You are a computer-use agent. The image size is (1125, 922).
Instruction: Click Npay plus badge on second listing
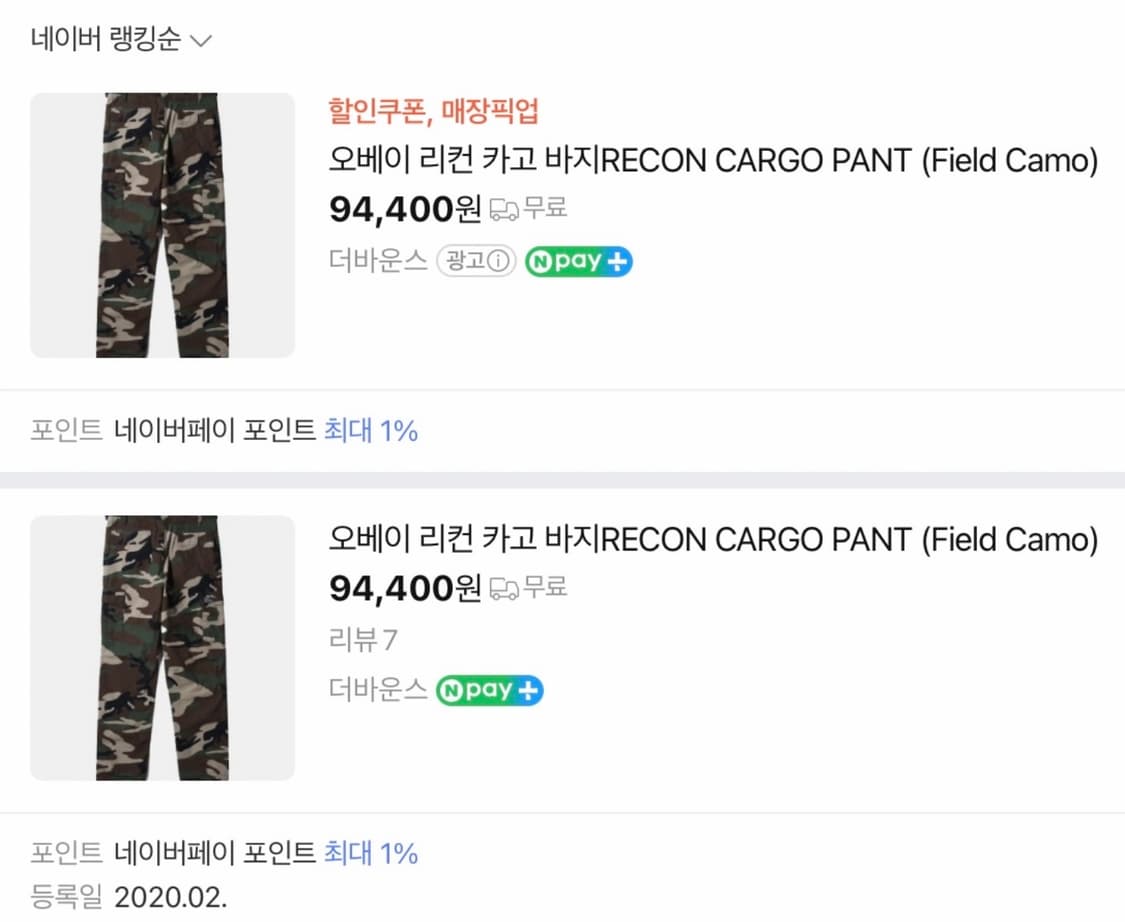pyautogui.click(x=489, y=690)
